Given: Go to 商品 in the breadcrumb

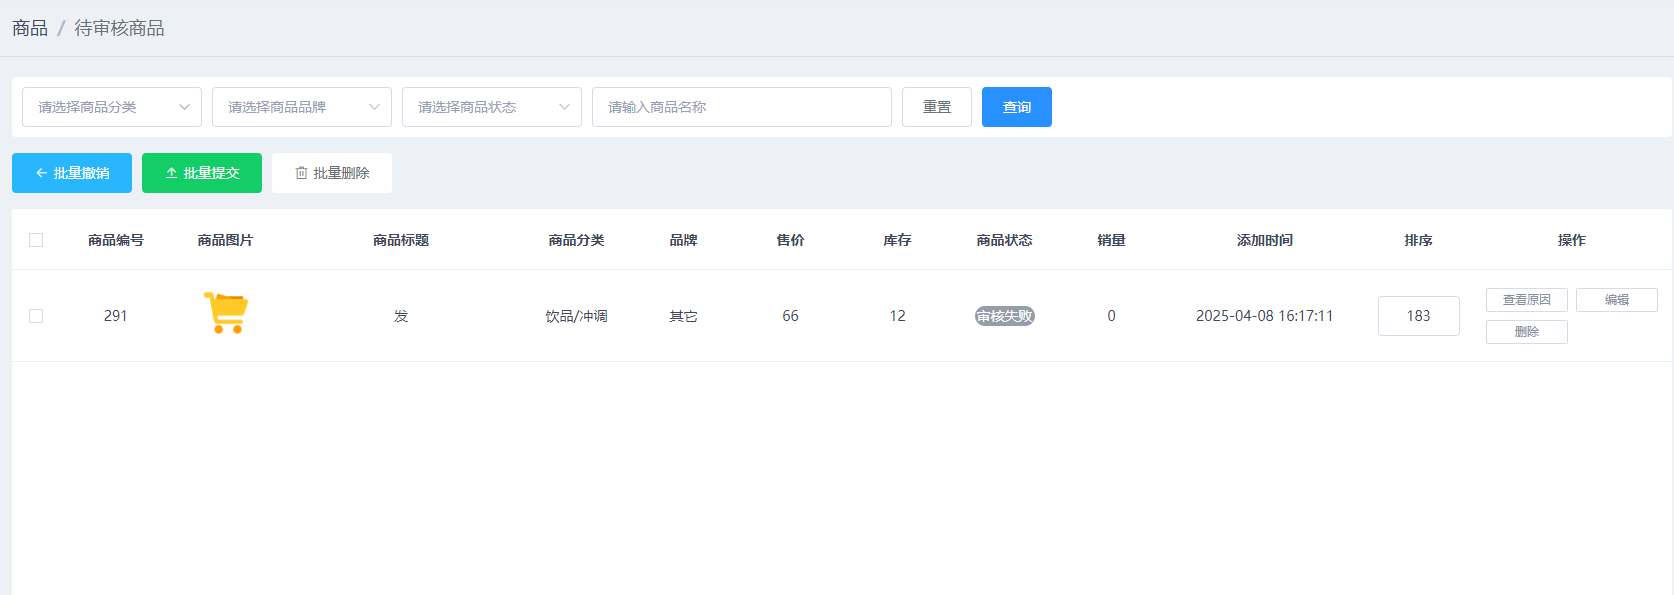Looking at the screenshot, I should 30,28.
